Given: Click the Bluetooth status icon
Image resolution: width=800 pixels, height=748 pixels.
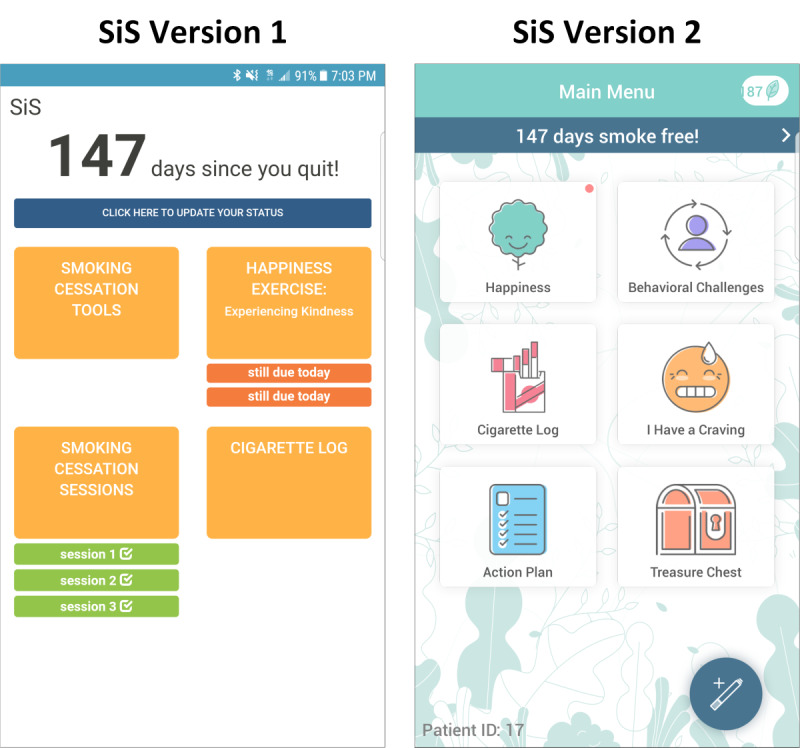Looking at the screenshot, I should coord(237,76).
